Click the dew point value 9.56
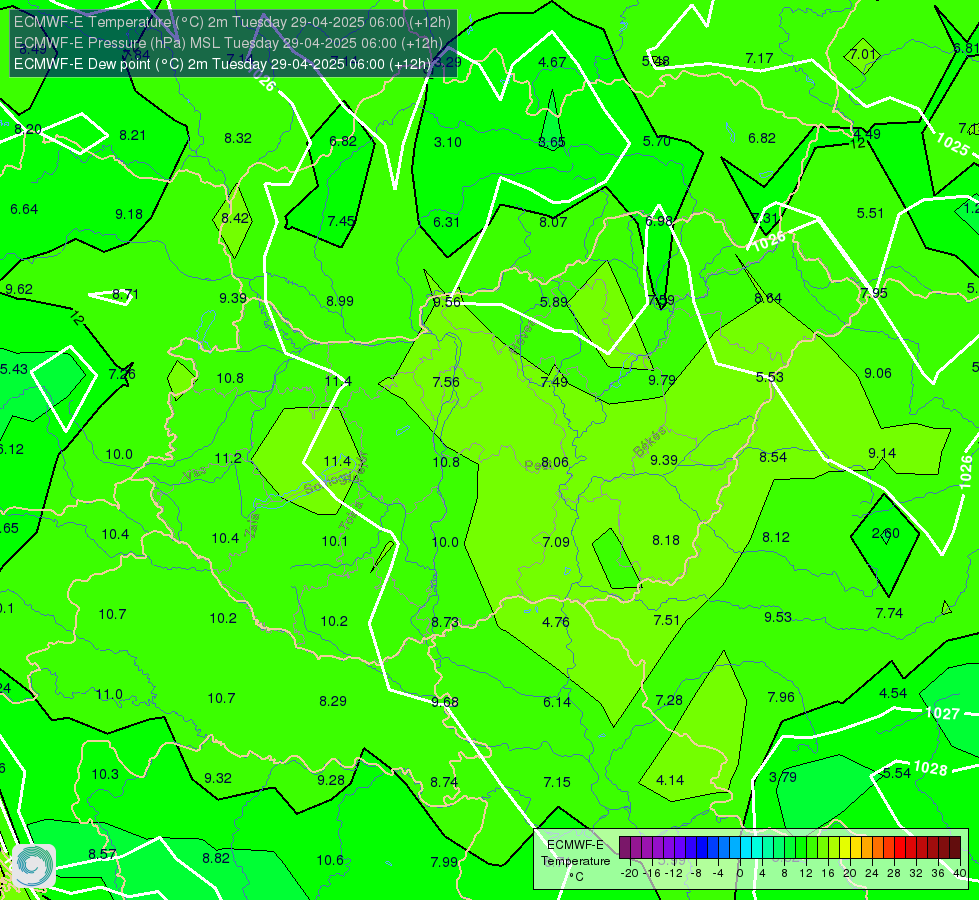Image resolution: width=979 pixels, height=900 pixels. pyautogui.click(x=447, y=302)
